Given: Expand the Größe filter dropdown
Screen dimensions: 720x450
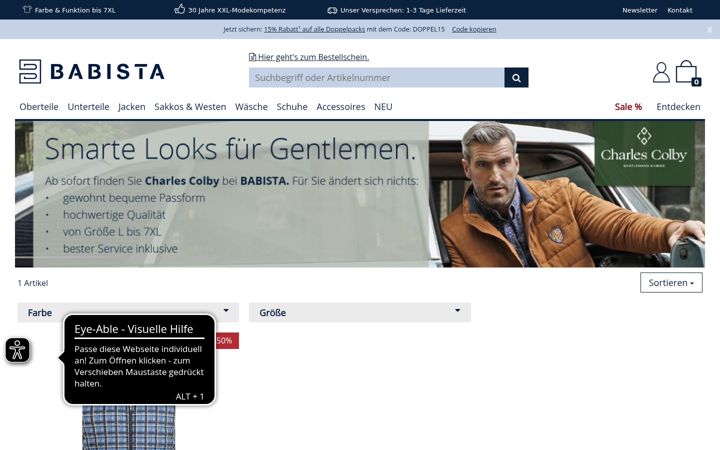Looking at the screenshot, I should tap(360, 312).
